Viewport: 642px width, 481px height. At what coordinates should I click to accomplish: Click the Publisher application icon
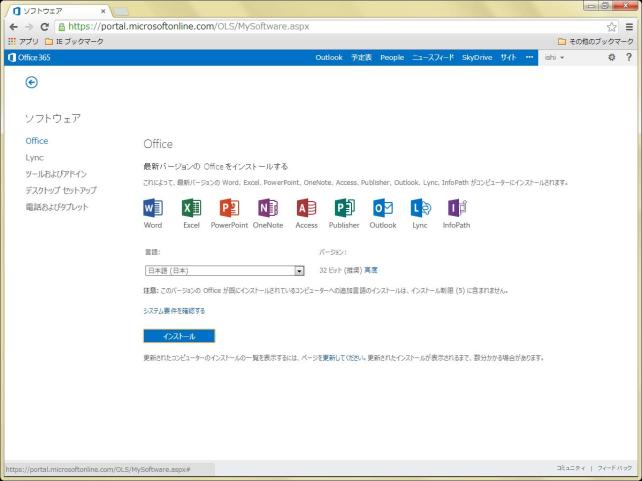pos(344,208)
